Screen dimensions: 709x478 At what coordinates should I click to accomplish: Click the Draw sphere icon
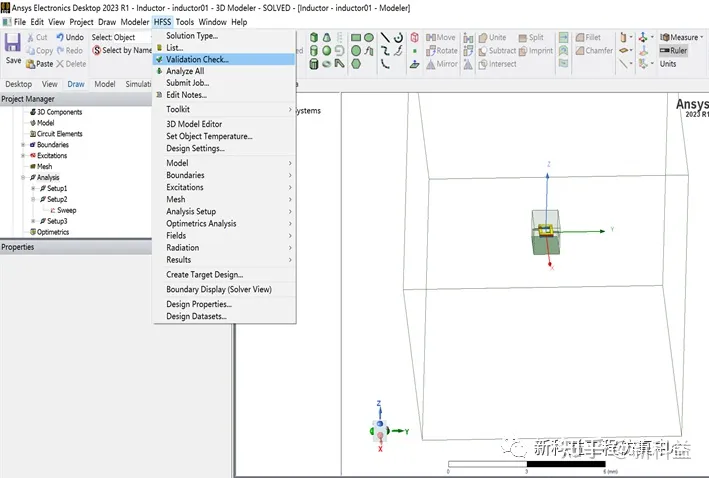(x=326, y=50)
